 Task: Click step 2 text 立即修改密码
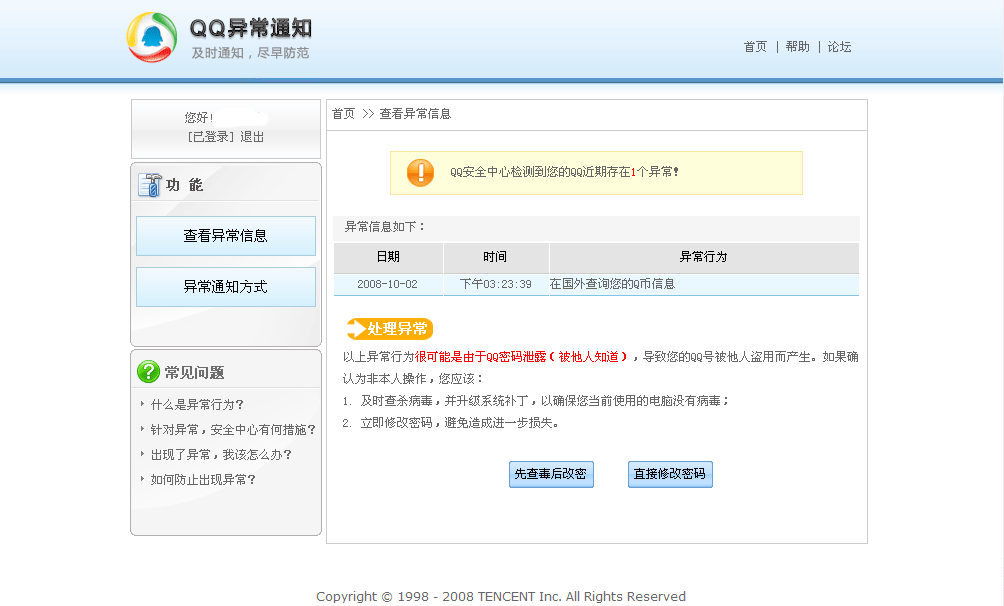[396, 423]
